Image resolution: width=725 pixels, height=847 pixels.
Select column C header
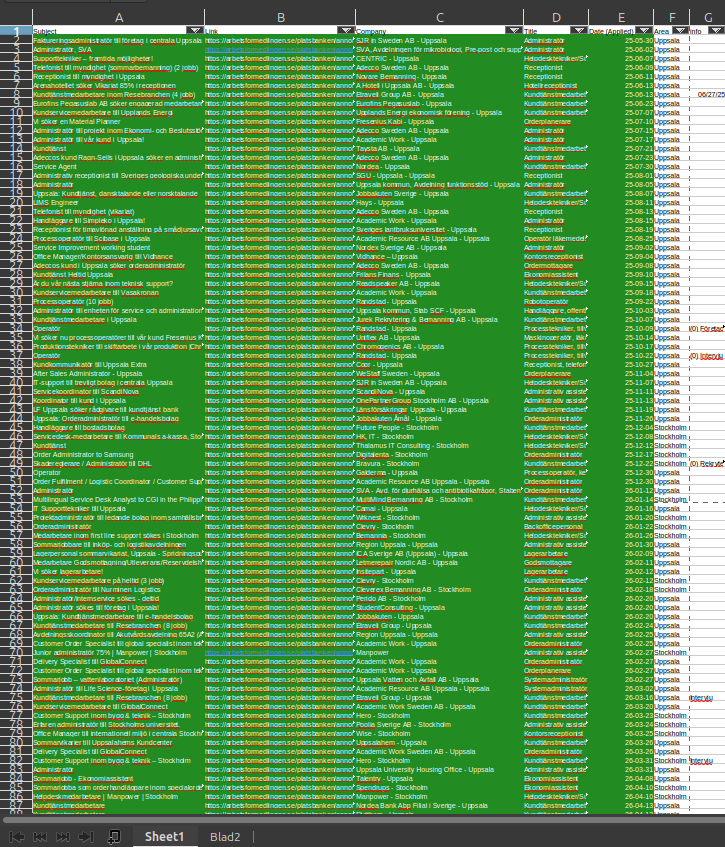[x=440, y=18]
